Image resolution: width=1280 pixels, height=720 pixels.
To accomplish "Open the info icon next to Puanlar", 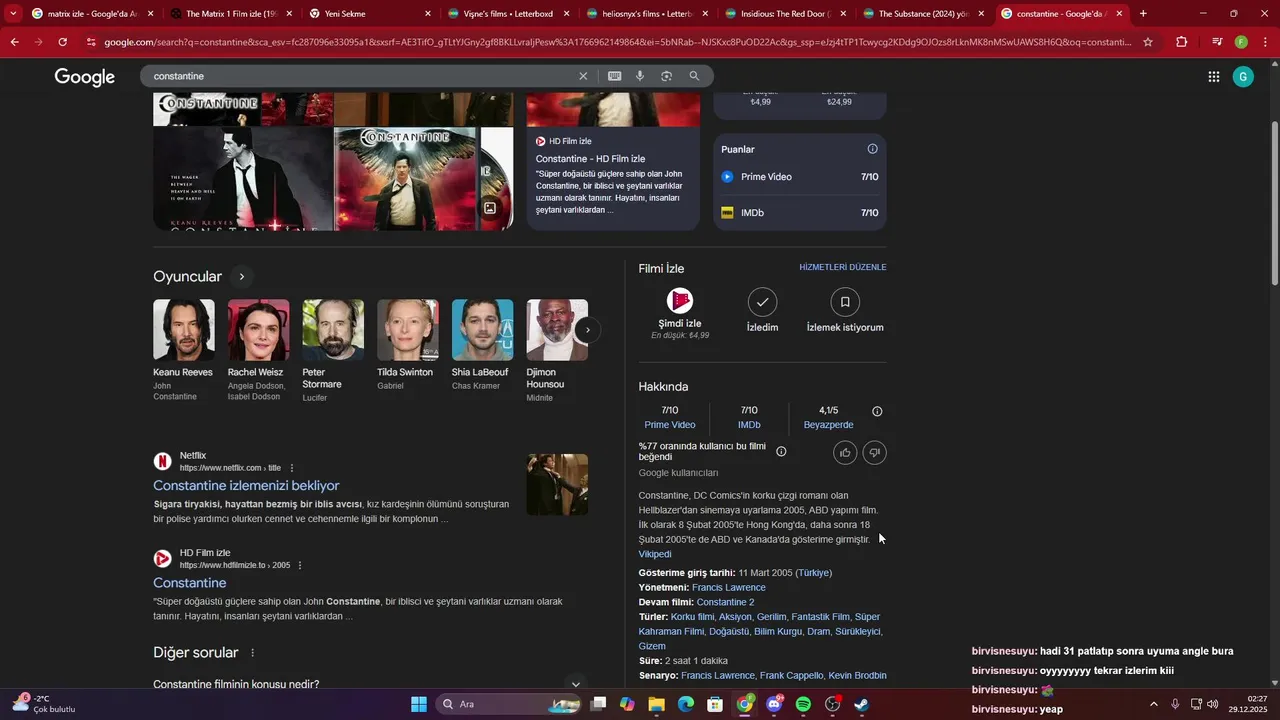I will click(x=872, y=149).
